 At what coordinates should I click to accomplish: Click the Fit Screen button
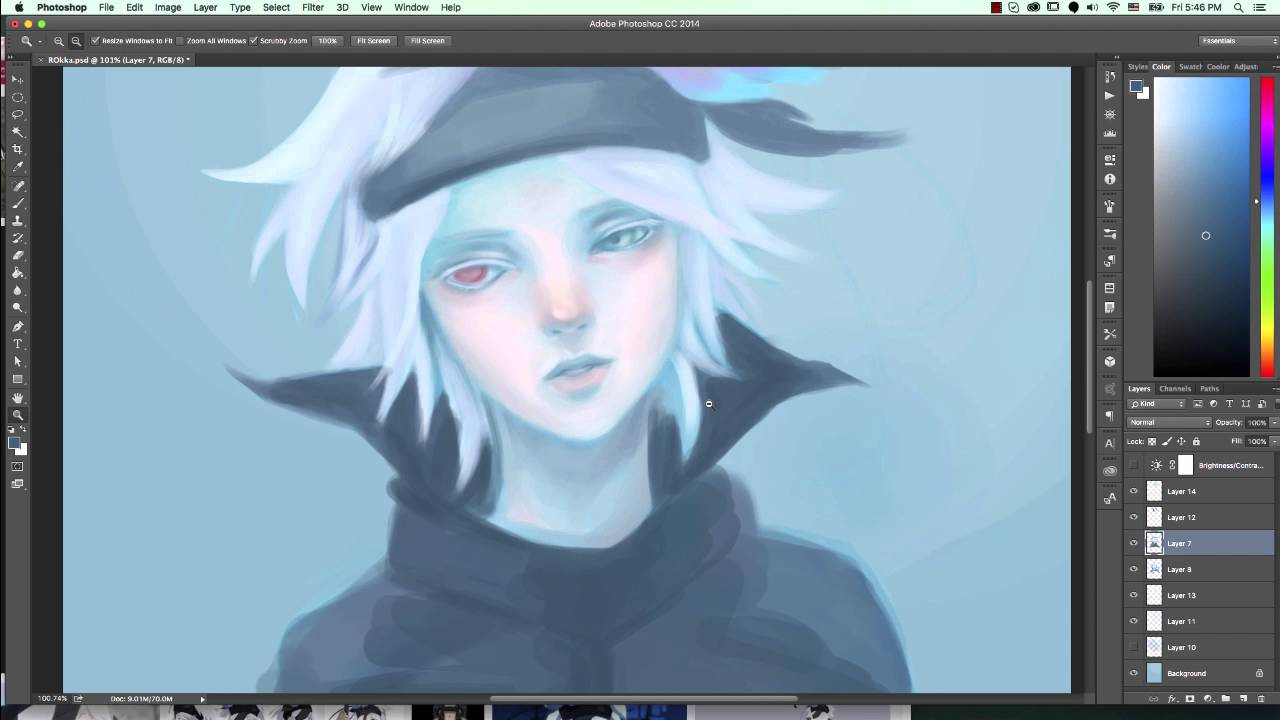pyautogui.click(x=373, y=41)
